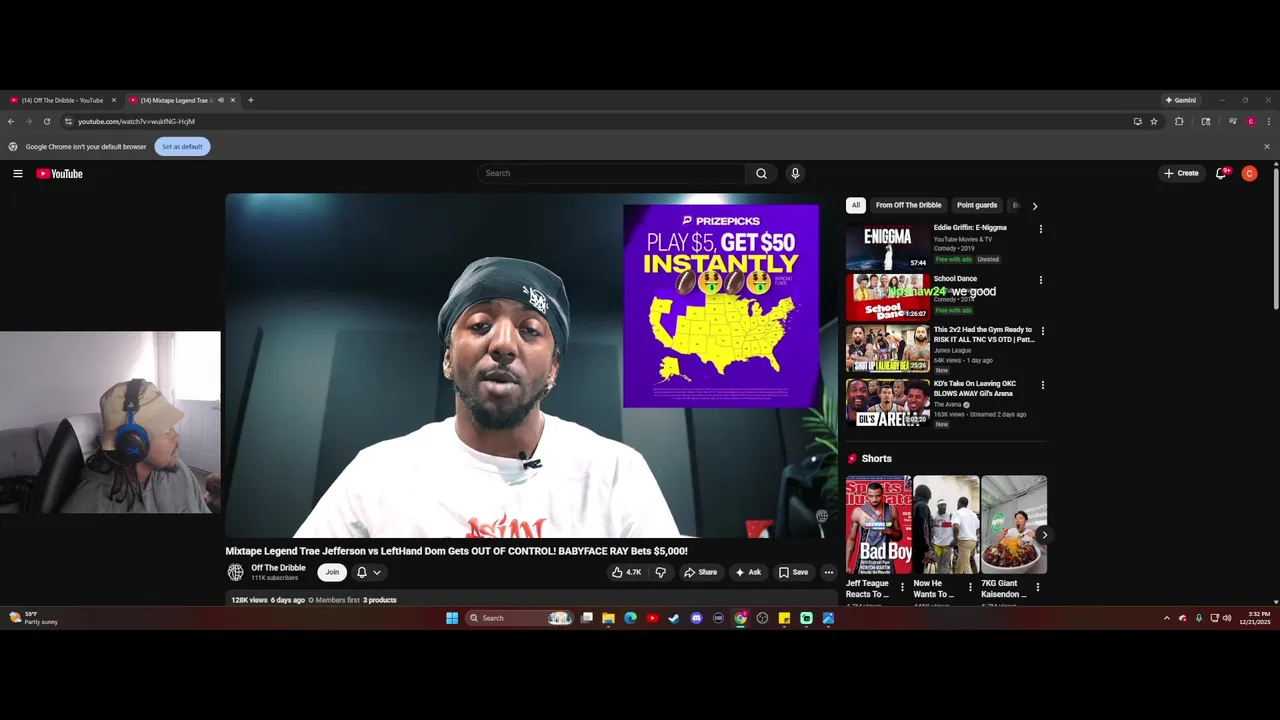Viewport: 1280px width, 720px height.
Task: Open a new Chrome tab
Action: [x=251, y=100]
